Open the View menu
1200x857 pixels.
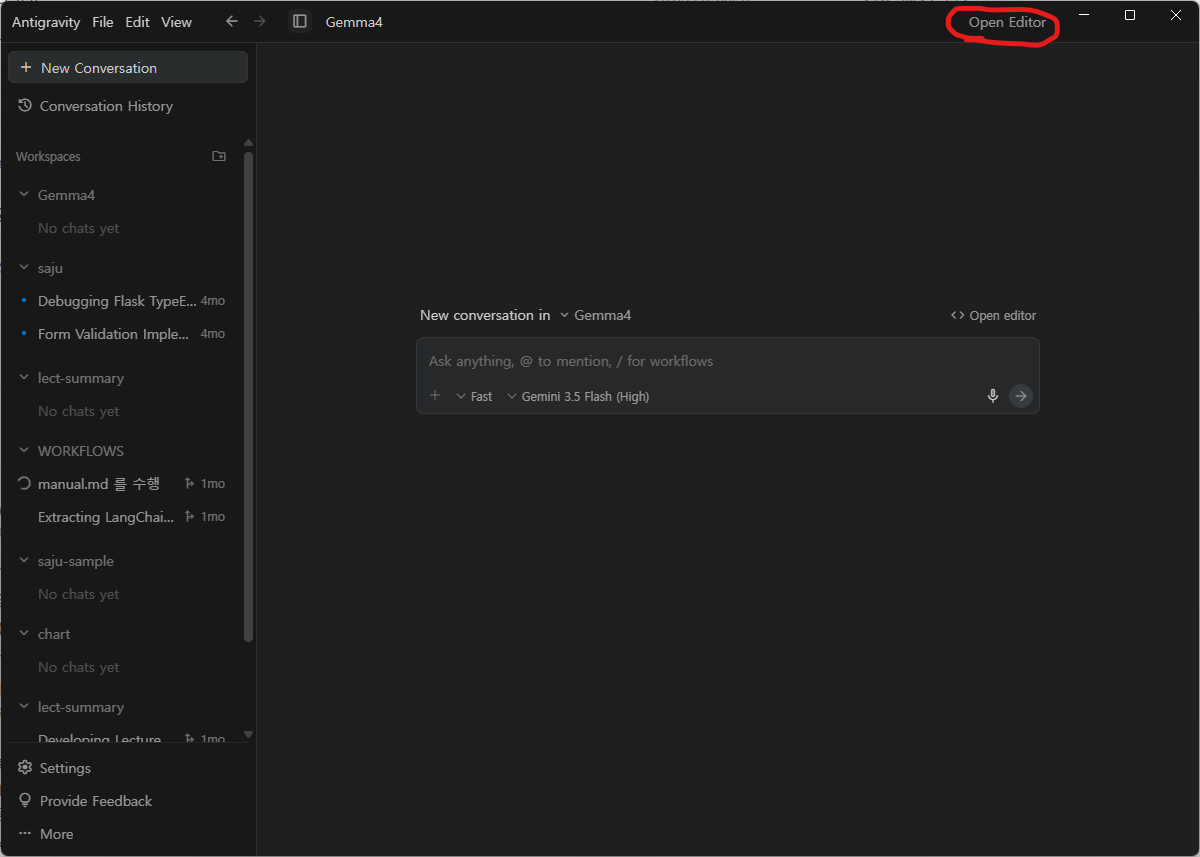click(177, 22)
